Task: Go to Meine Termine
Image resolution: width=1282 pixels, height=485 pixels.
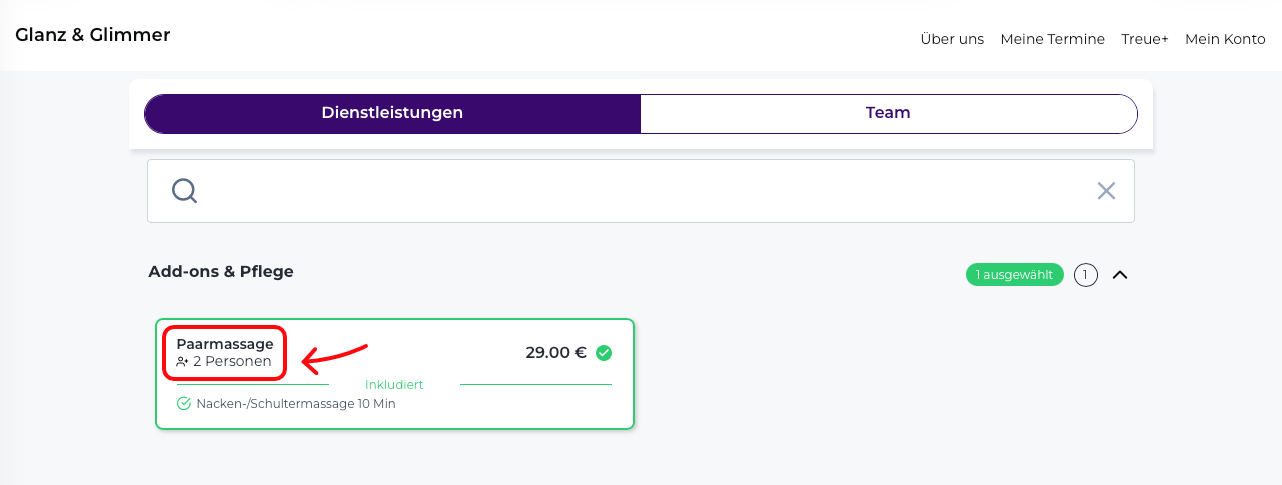Action: (1052, 39)
